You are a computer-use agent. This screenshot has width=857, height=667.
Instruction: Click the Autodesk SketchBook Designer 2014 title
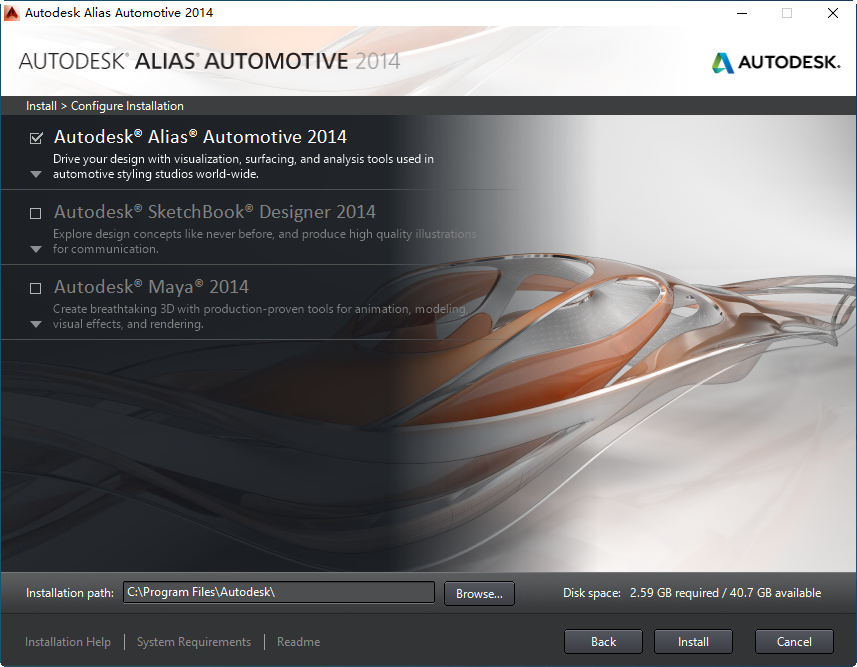point(215,212)
